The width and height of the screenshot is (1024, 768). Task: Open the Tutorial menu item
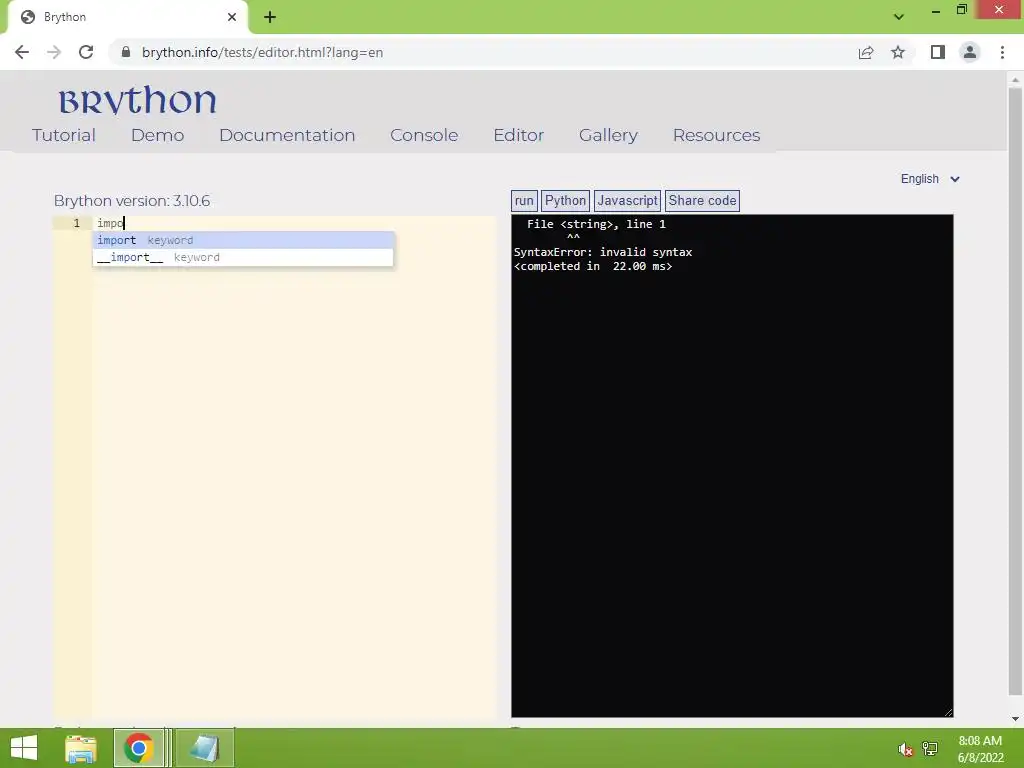pyautogui.click(x=64, y=135)
